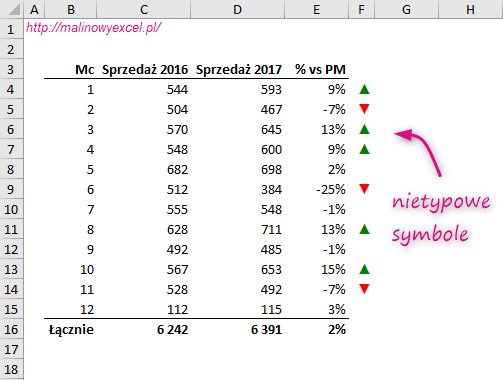Viewport: 503px width, 380px height.
Task: Click the green triangle in row 11
Action: click(364, 229)
